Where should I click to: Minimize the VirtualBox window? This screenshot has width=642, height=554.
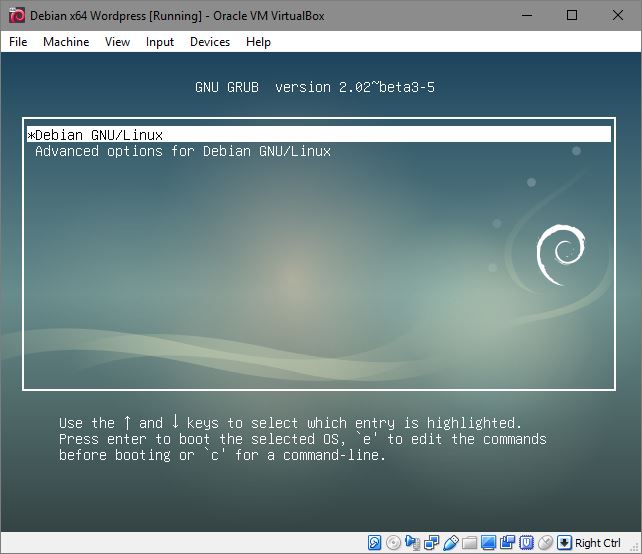(x=527, y=16)
